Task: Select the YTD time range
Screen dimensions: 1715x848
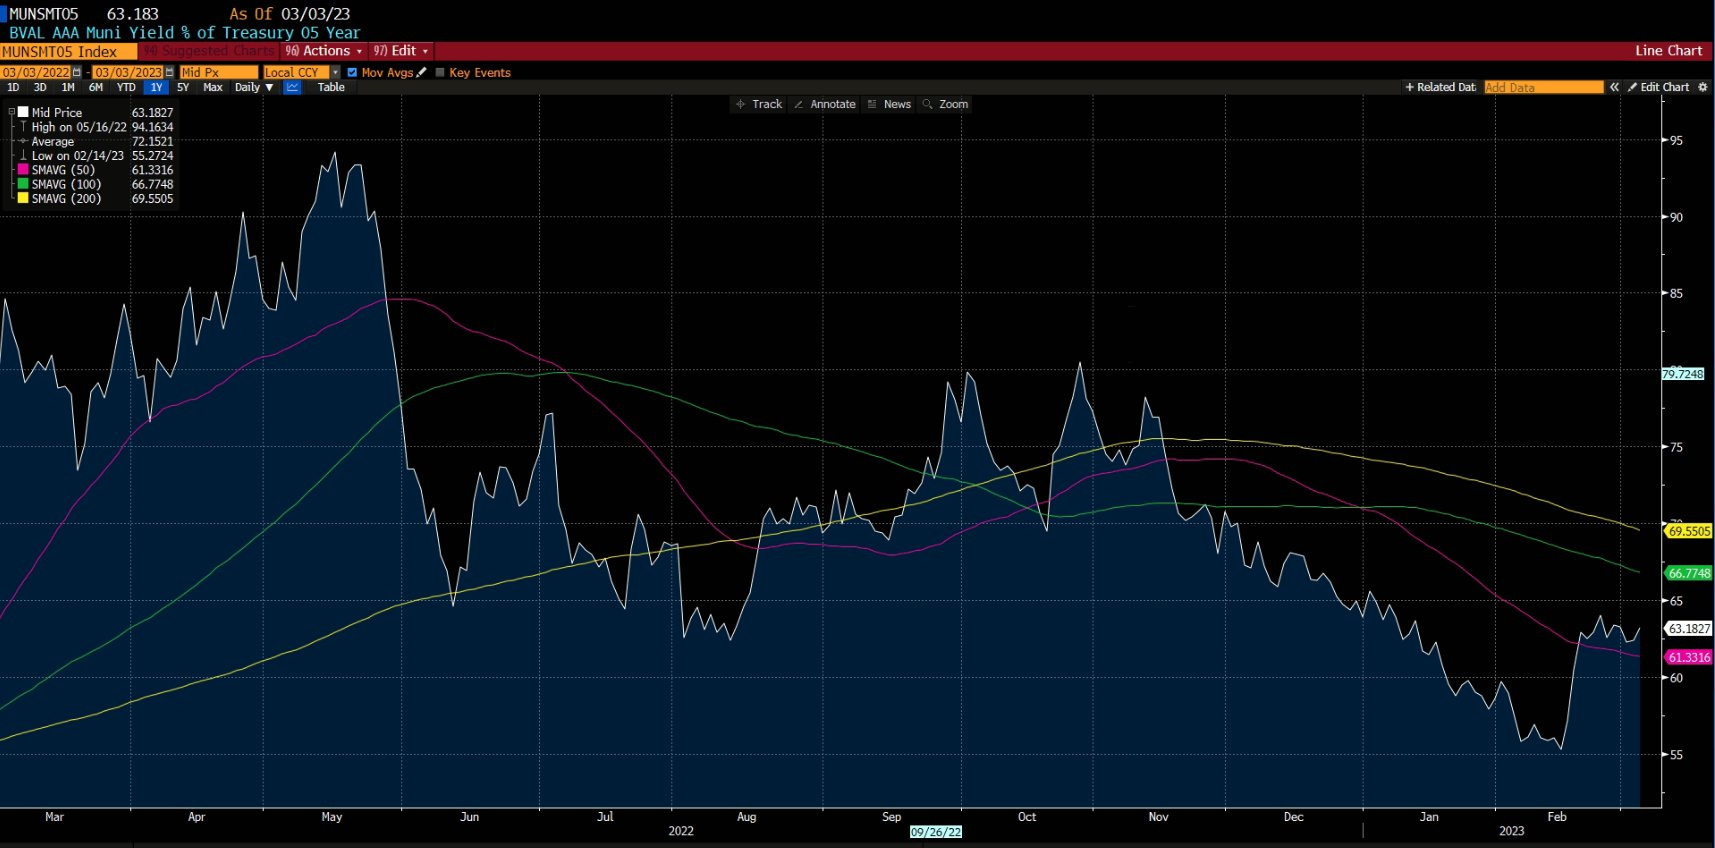Action: 126,87
